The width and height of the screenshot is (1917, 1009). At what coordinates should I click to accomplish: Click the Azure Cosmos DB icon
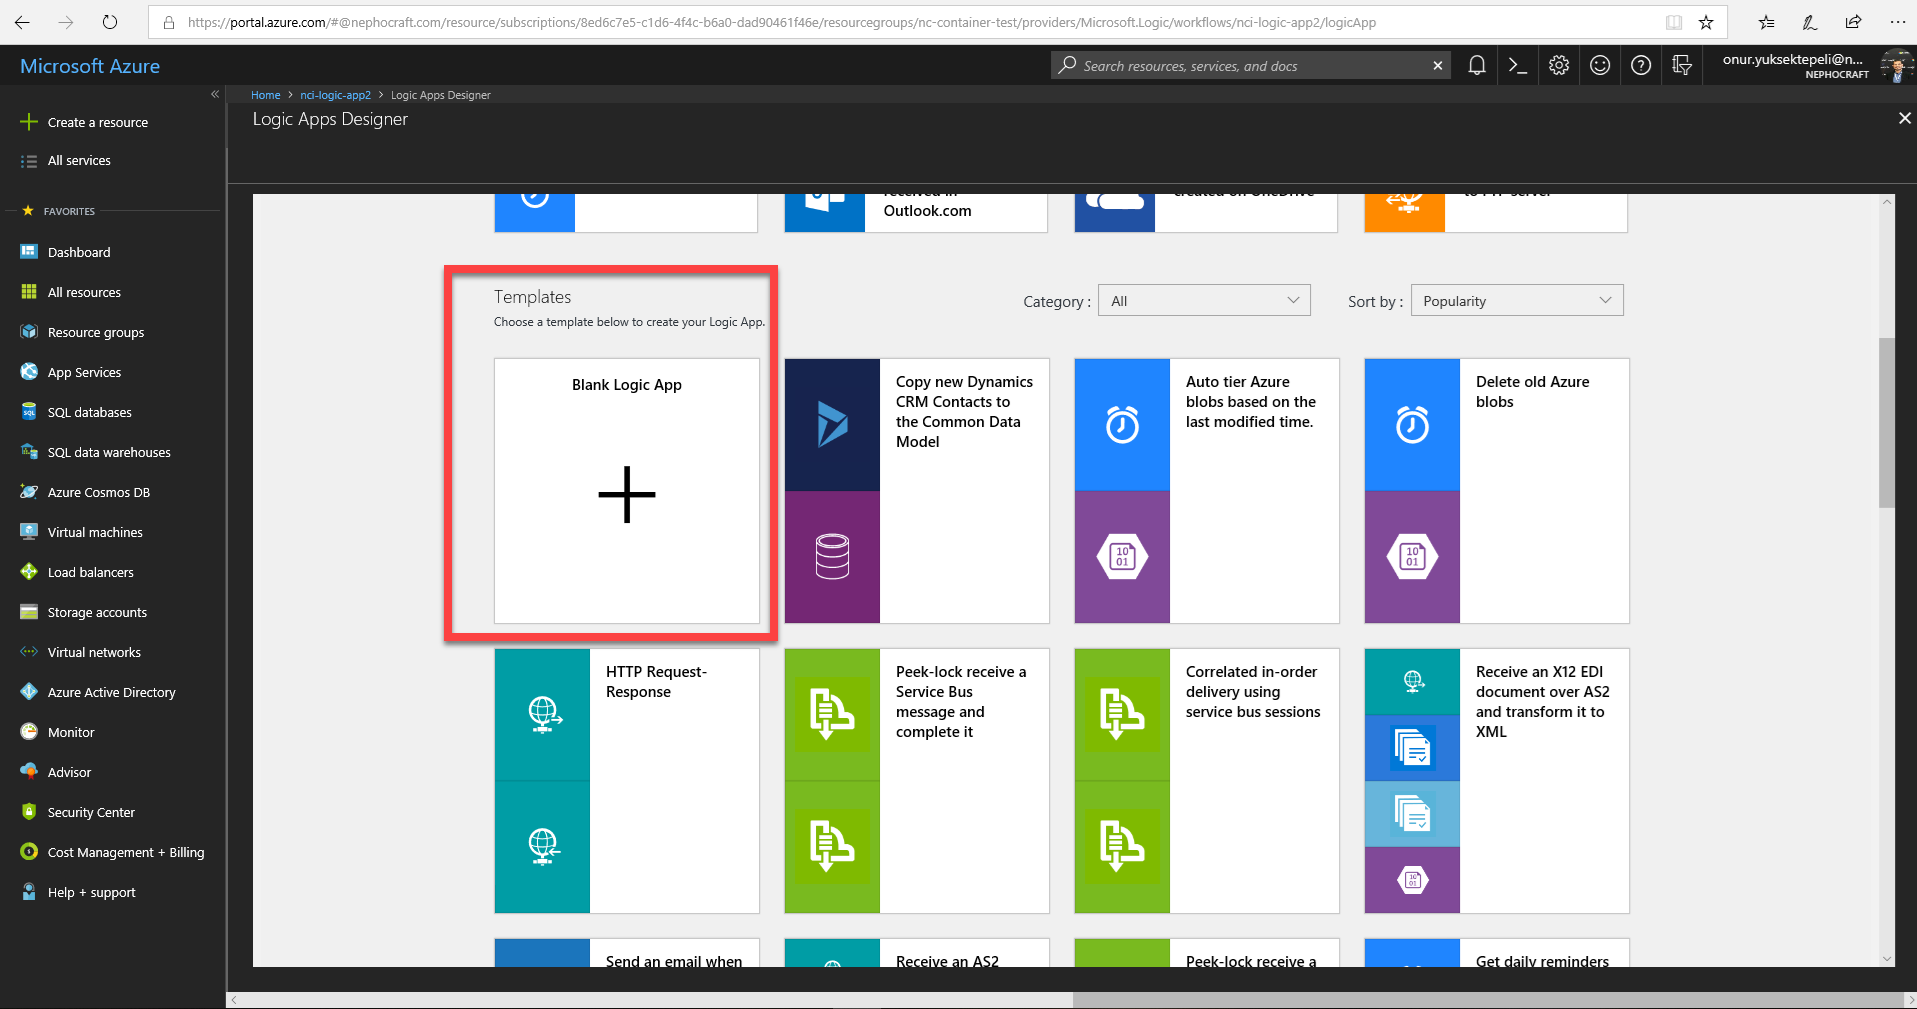click(29, 492)
